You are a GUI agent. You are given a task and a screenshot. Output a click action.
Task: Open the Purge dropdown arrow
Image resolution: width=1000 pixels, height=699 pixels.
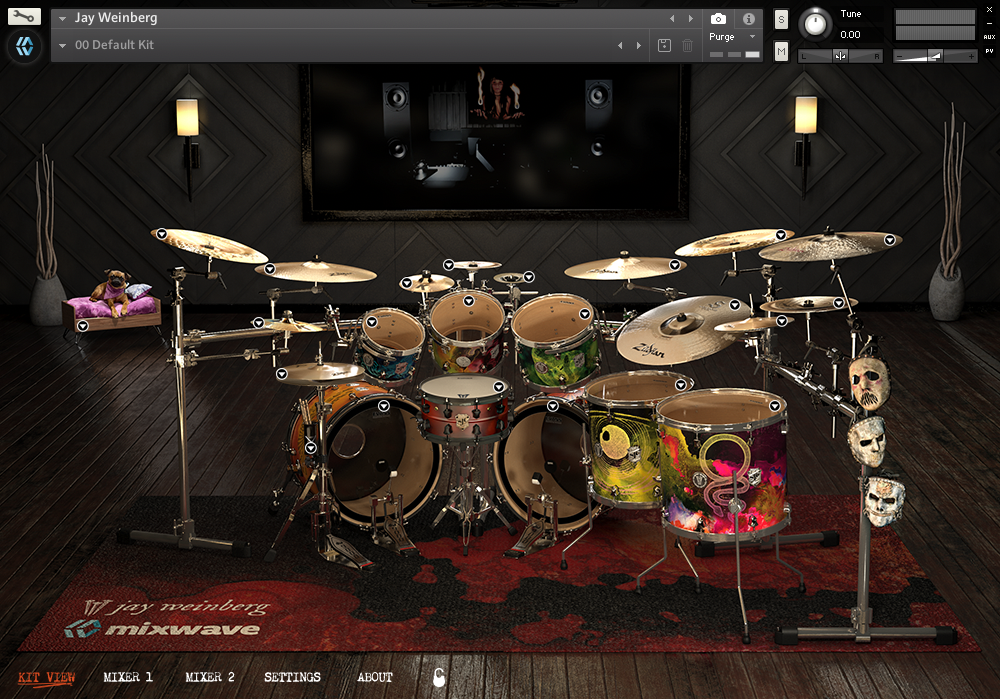click(752, 36)
